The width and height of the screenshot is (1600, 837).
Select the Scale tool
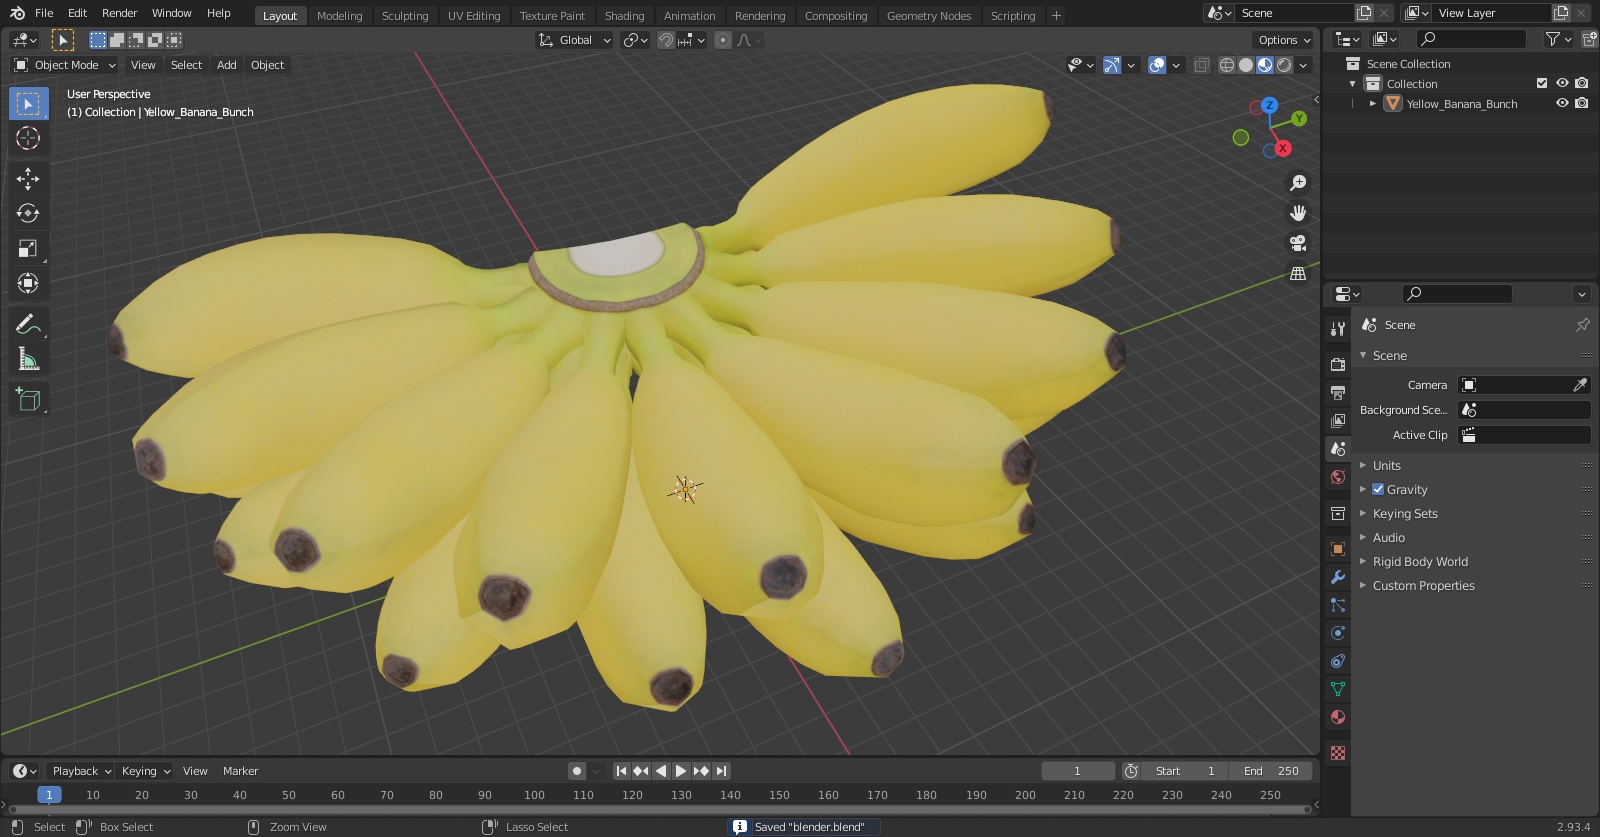[x=28, y=248]
